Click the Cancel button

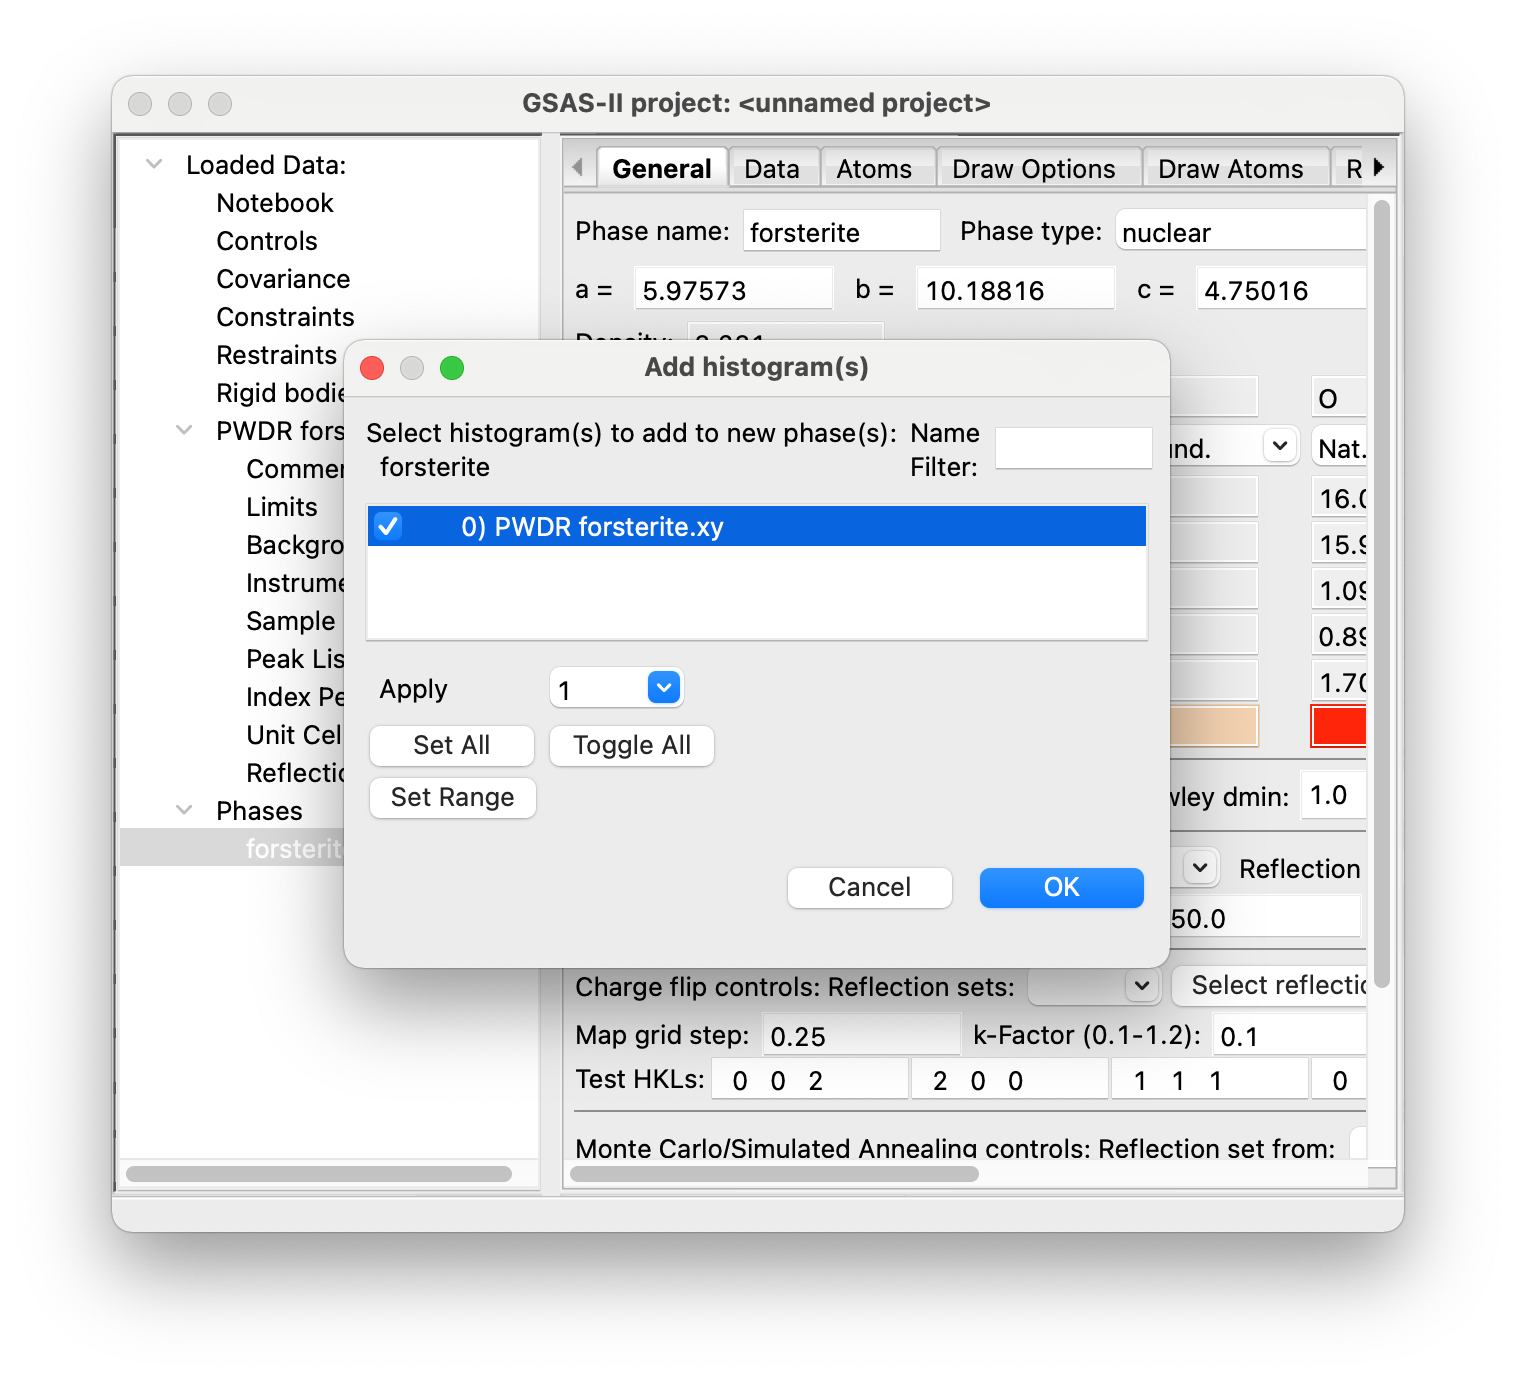(x=869, y=887)
